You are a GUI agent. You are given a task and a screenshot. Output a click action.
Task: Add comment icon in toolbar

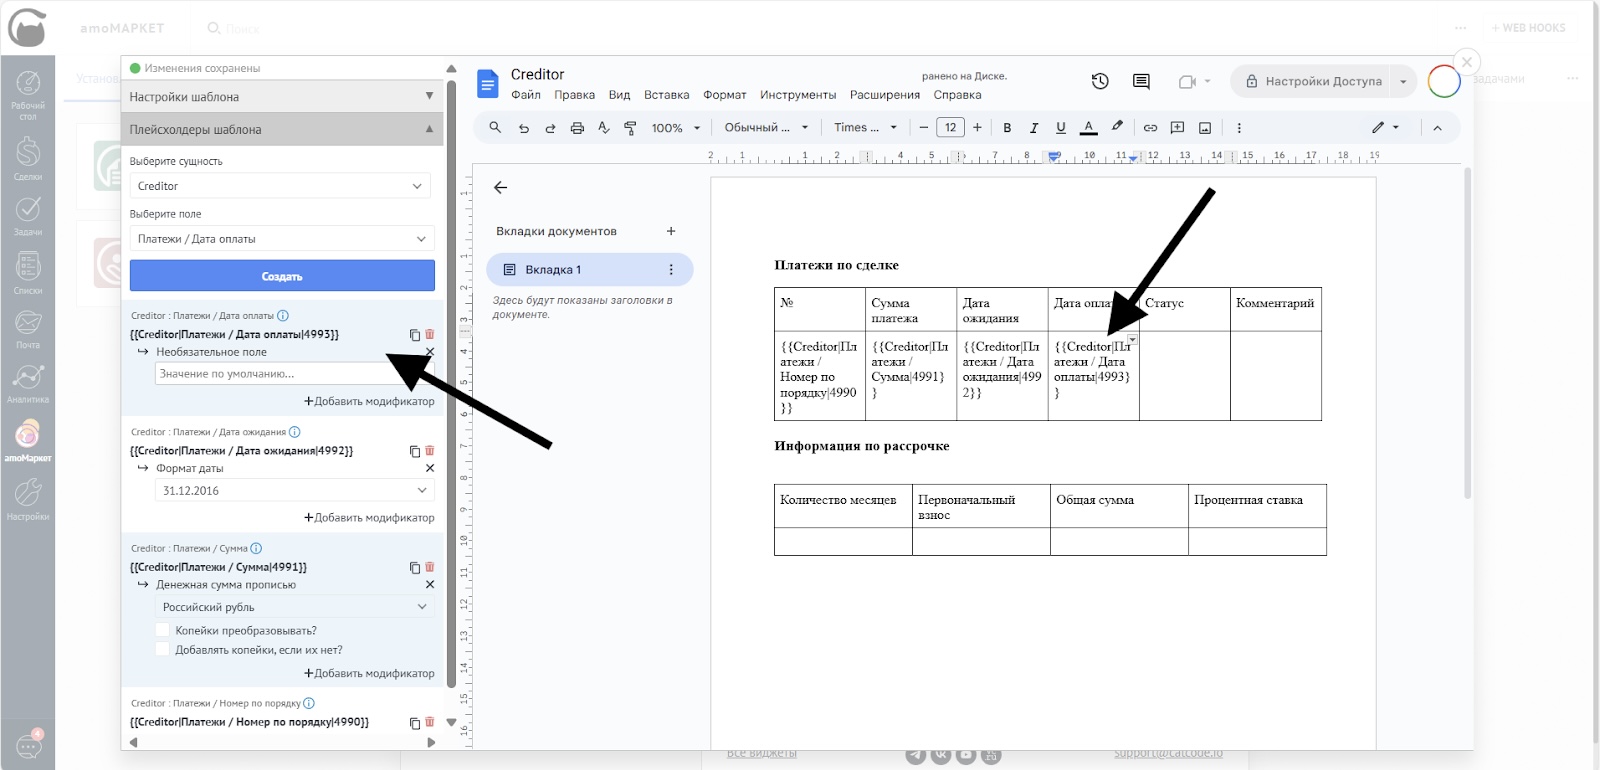[x=1177, y=128]
